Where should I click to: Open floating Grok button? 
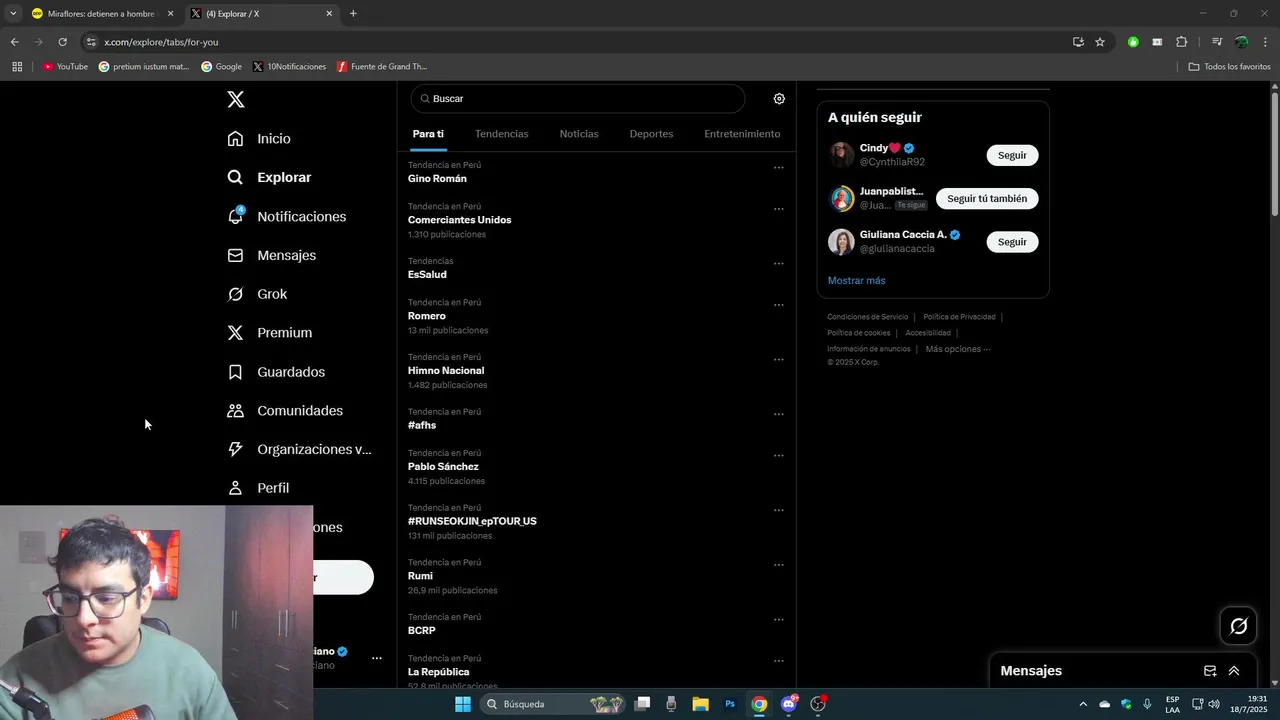click(x=1239, y=626)
